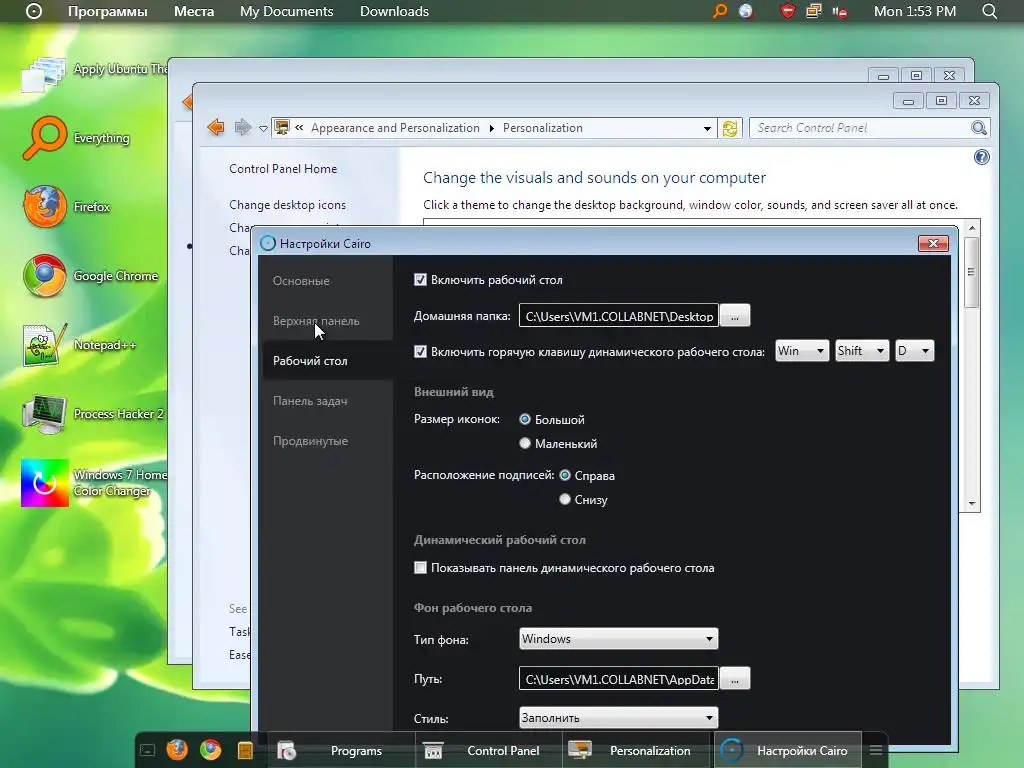Click theme list scrollbar thumb
The image size is (1024, 768).
point(972,272)
